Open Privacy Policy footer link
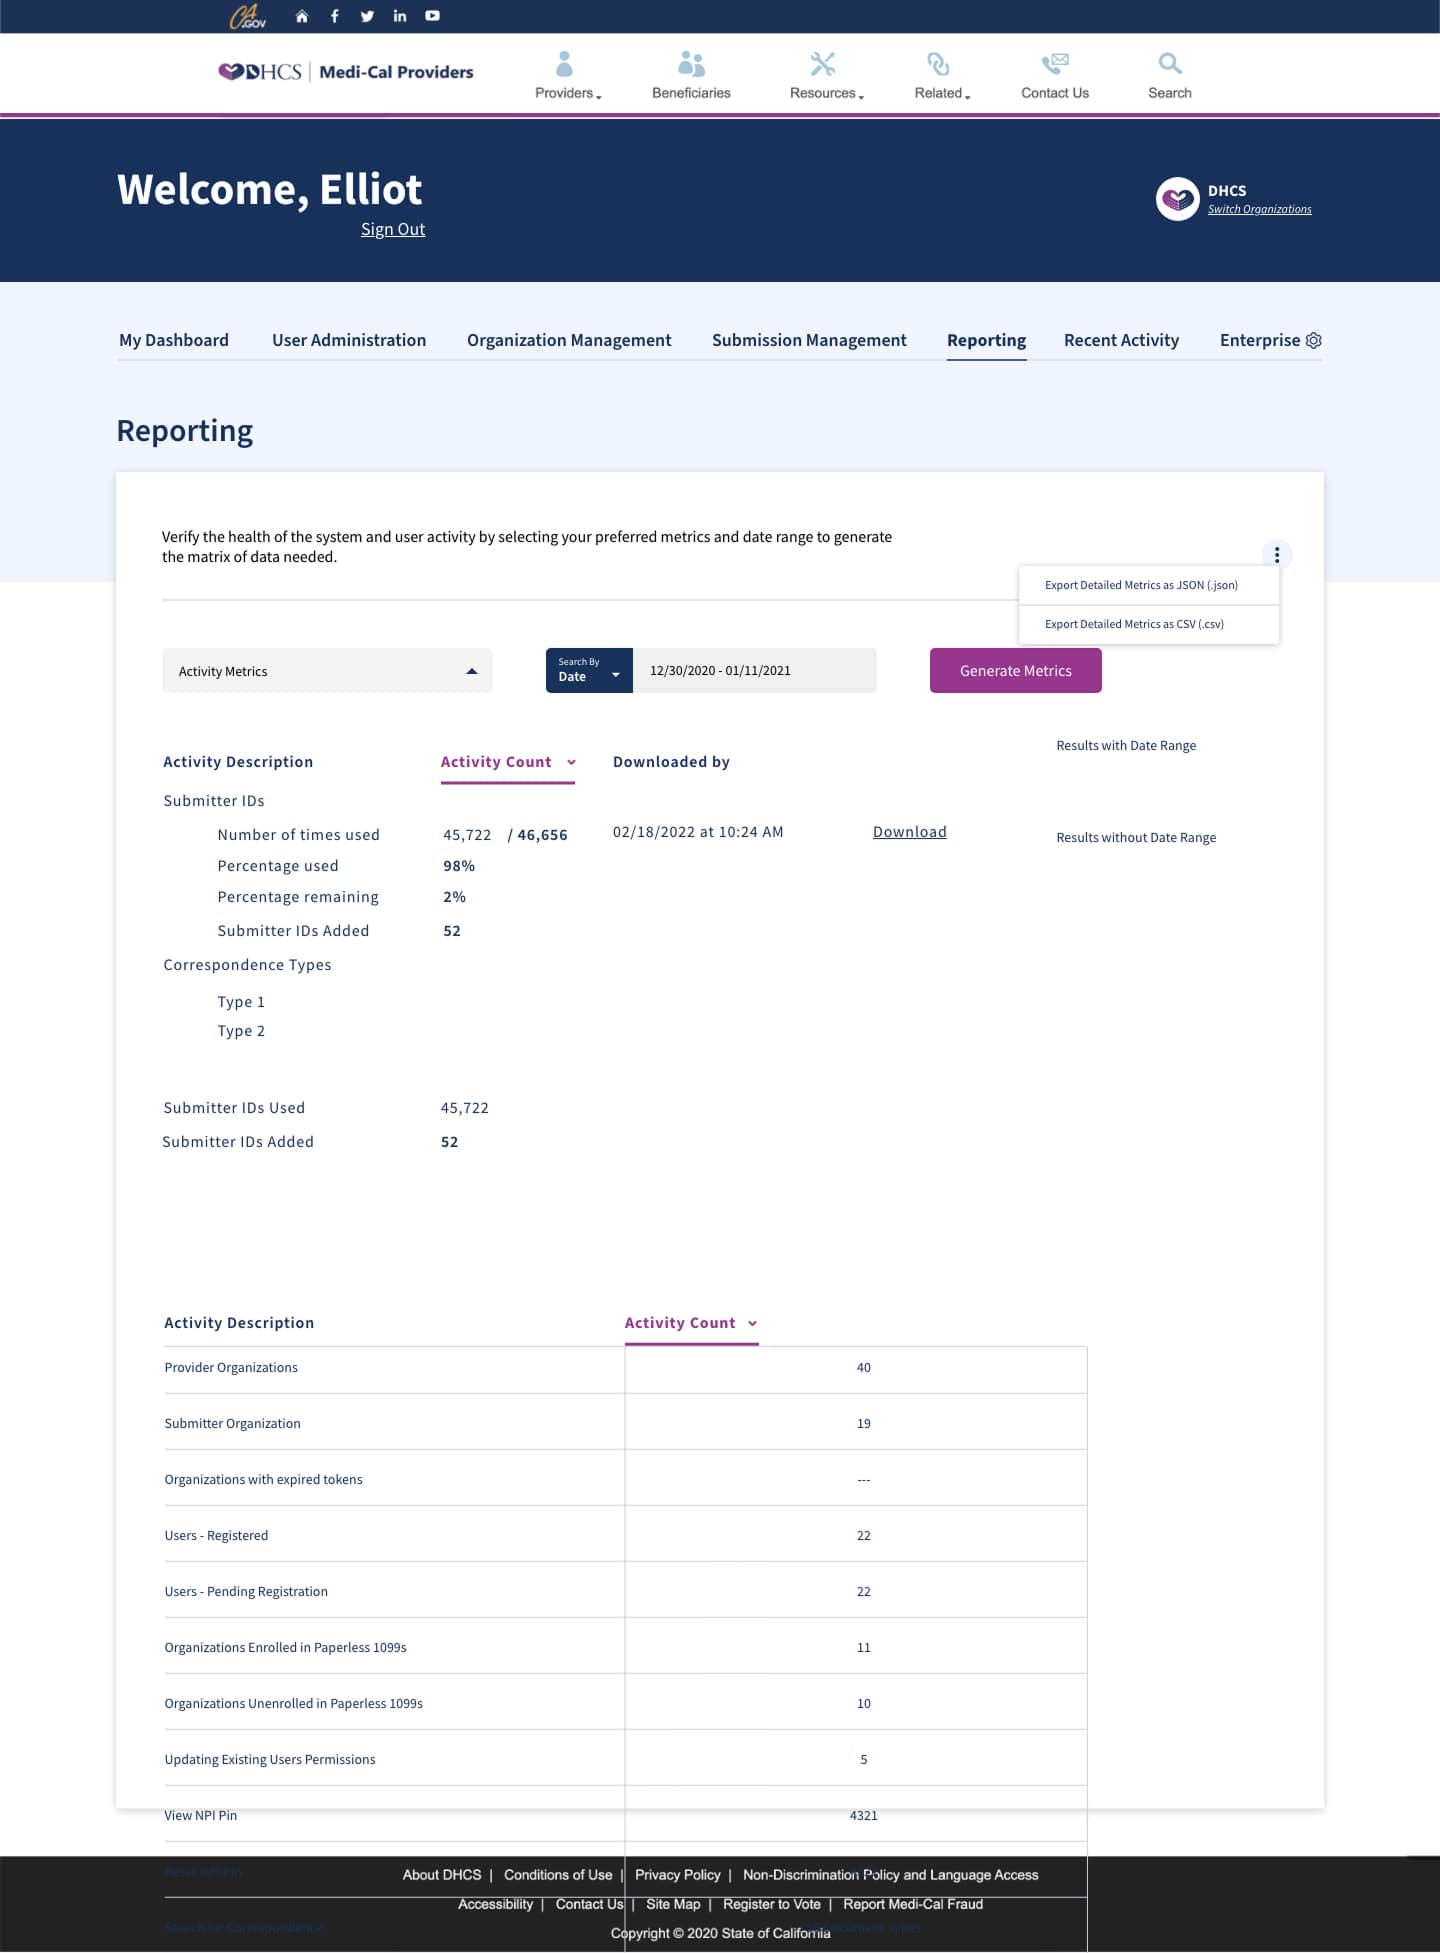This screenshot has height=1953, width=1440. pyautogui.click(x=678, y=1875)
